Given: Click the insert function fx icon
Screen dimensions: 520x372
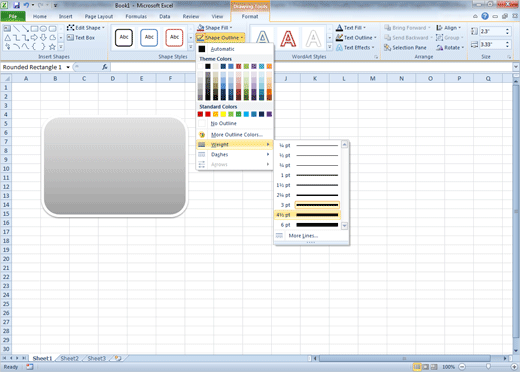Looking at the screenshot, I should (105, 67).
